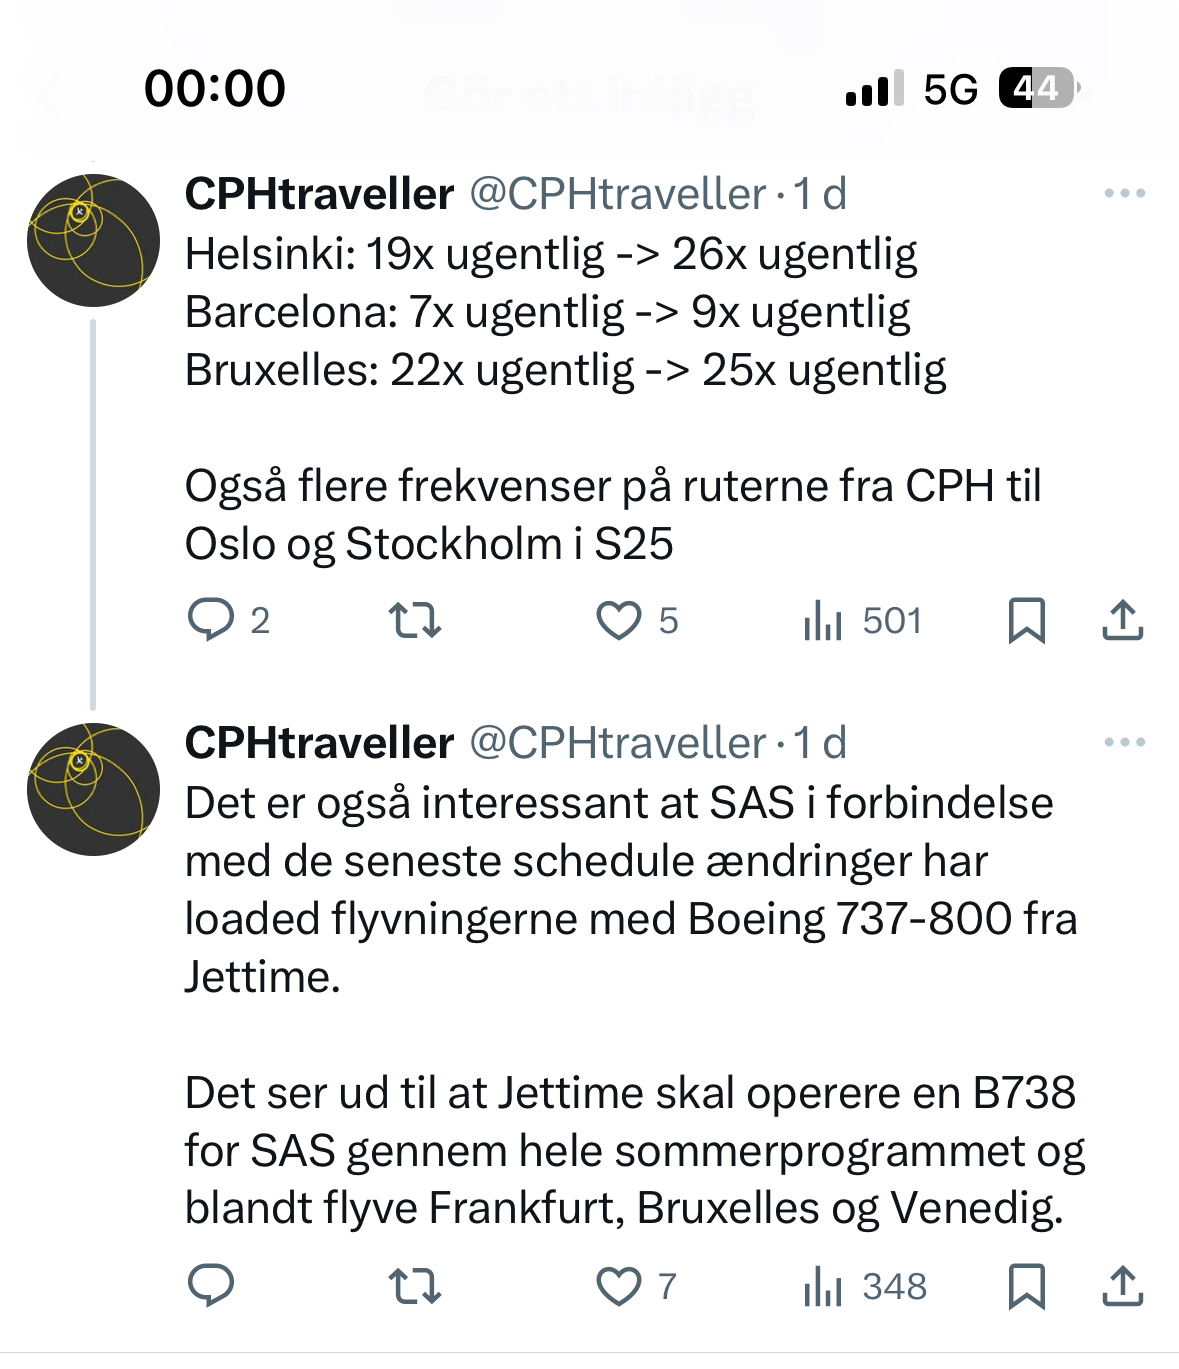Open more options for Jettime tweet

(x=1124, y=743)
